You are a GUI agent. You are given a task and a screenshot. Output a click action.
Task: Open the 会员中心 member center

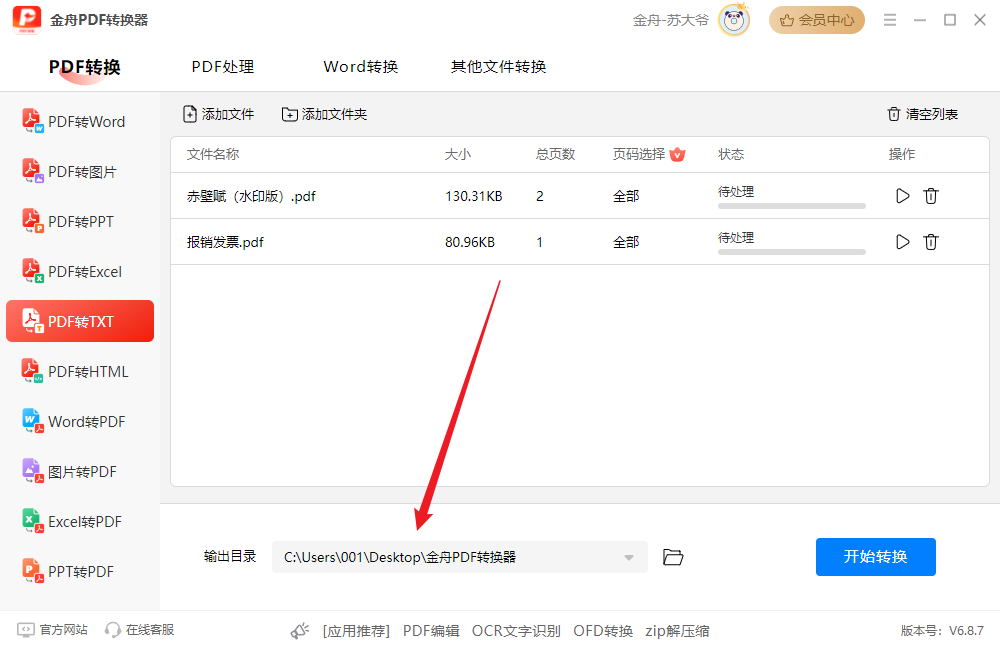817,20
